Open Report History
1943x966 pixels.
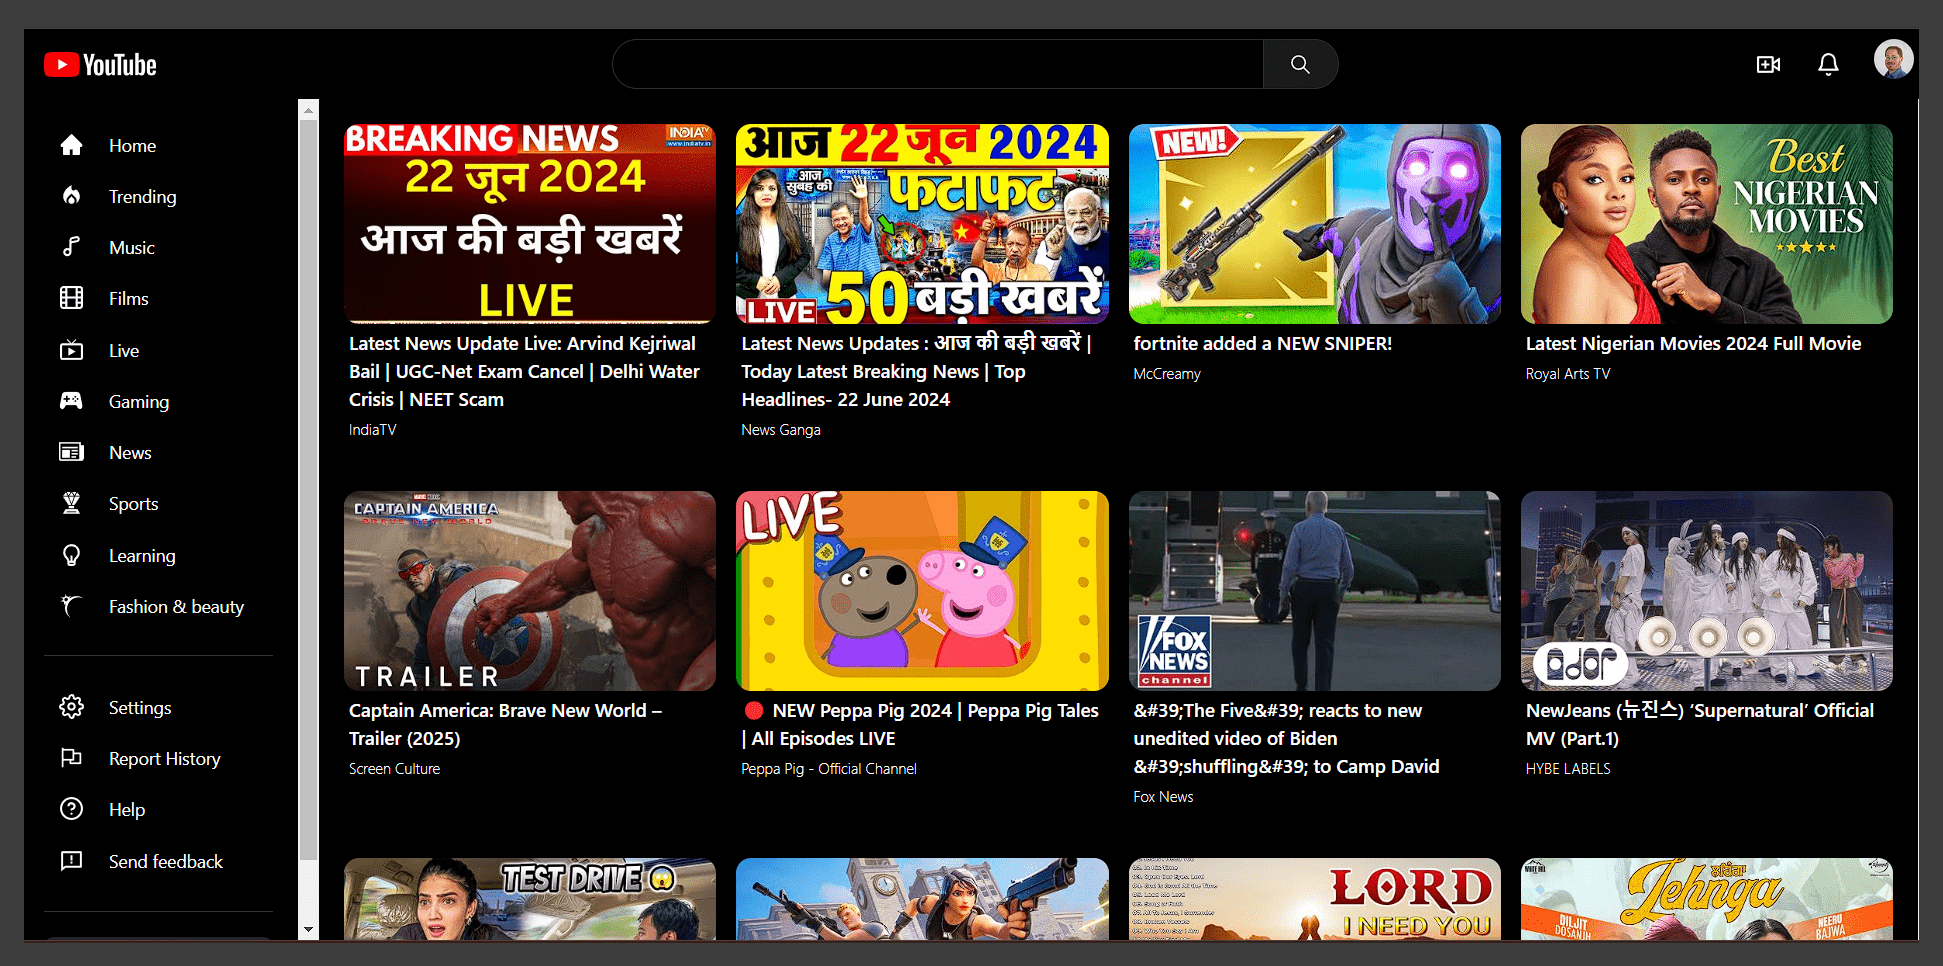[164, 759]
